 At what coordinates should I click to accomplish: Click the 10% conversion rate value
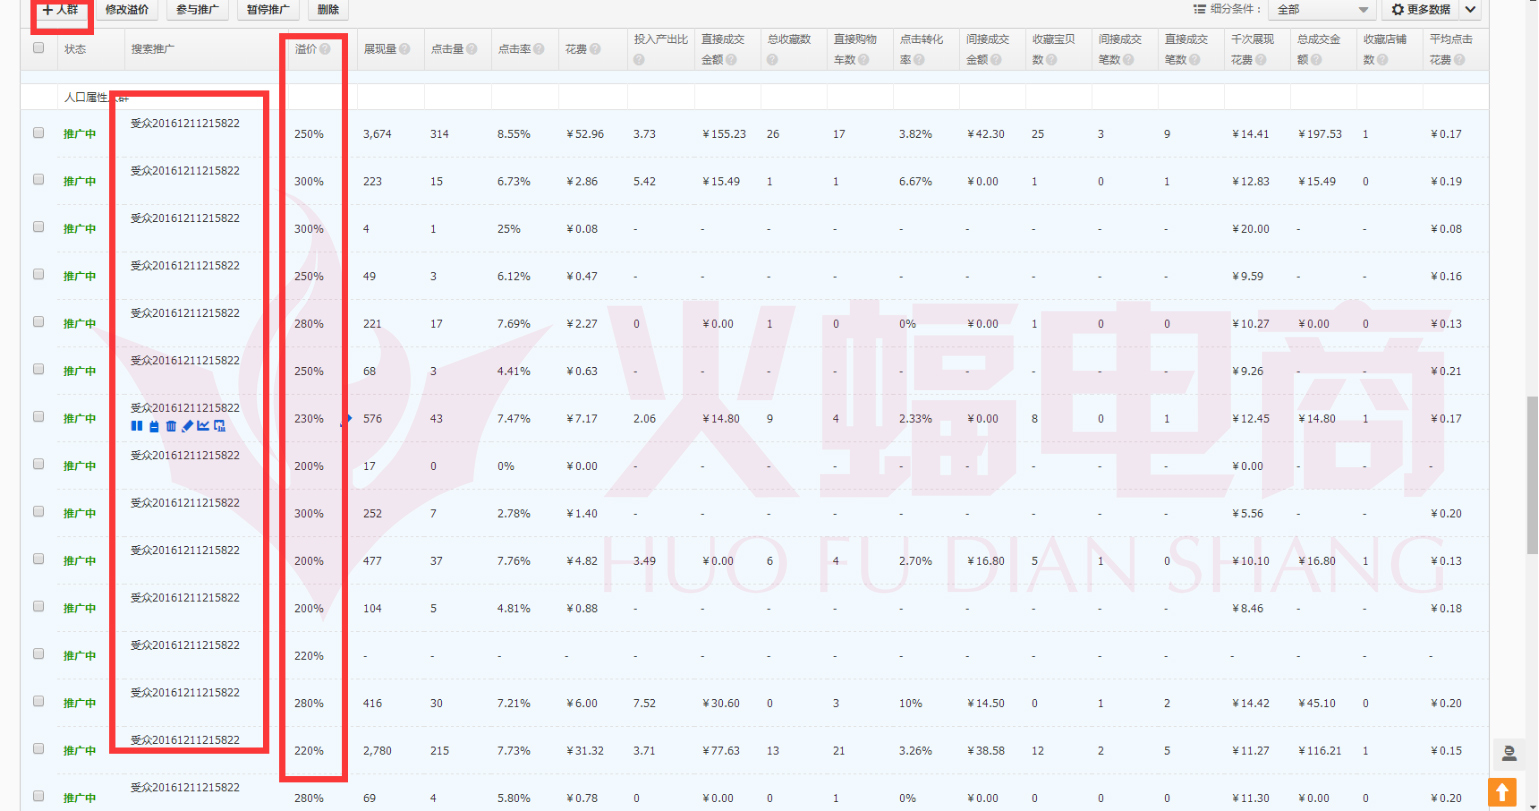pyautogui.click(x=909, y=703)
